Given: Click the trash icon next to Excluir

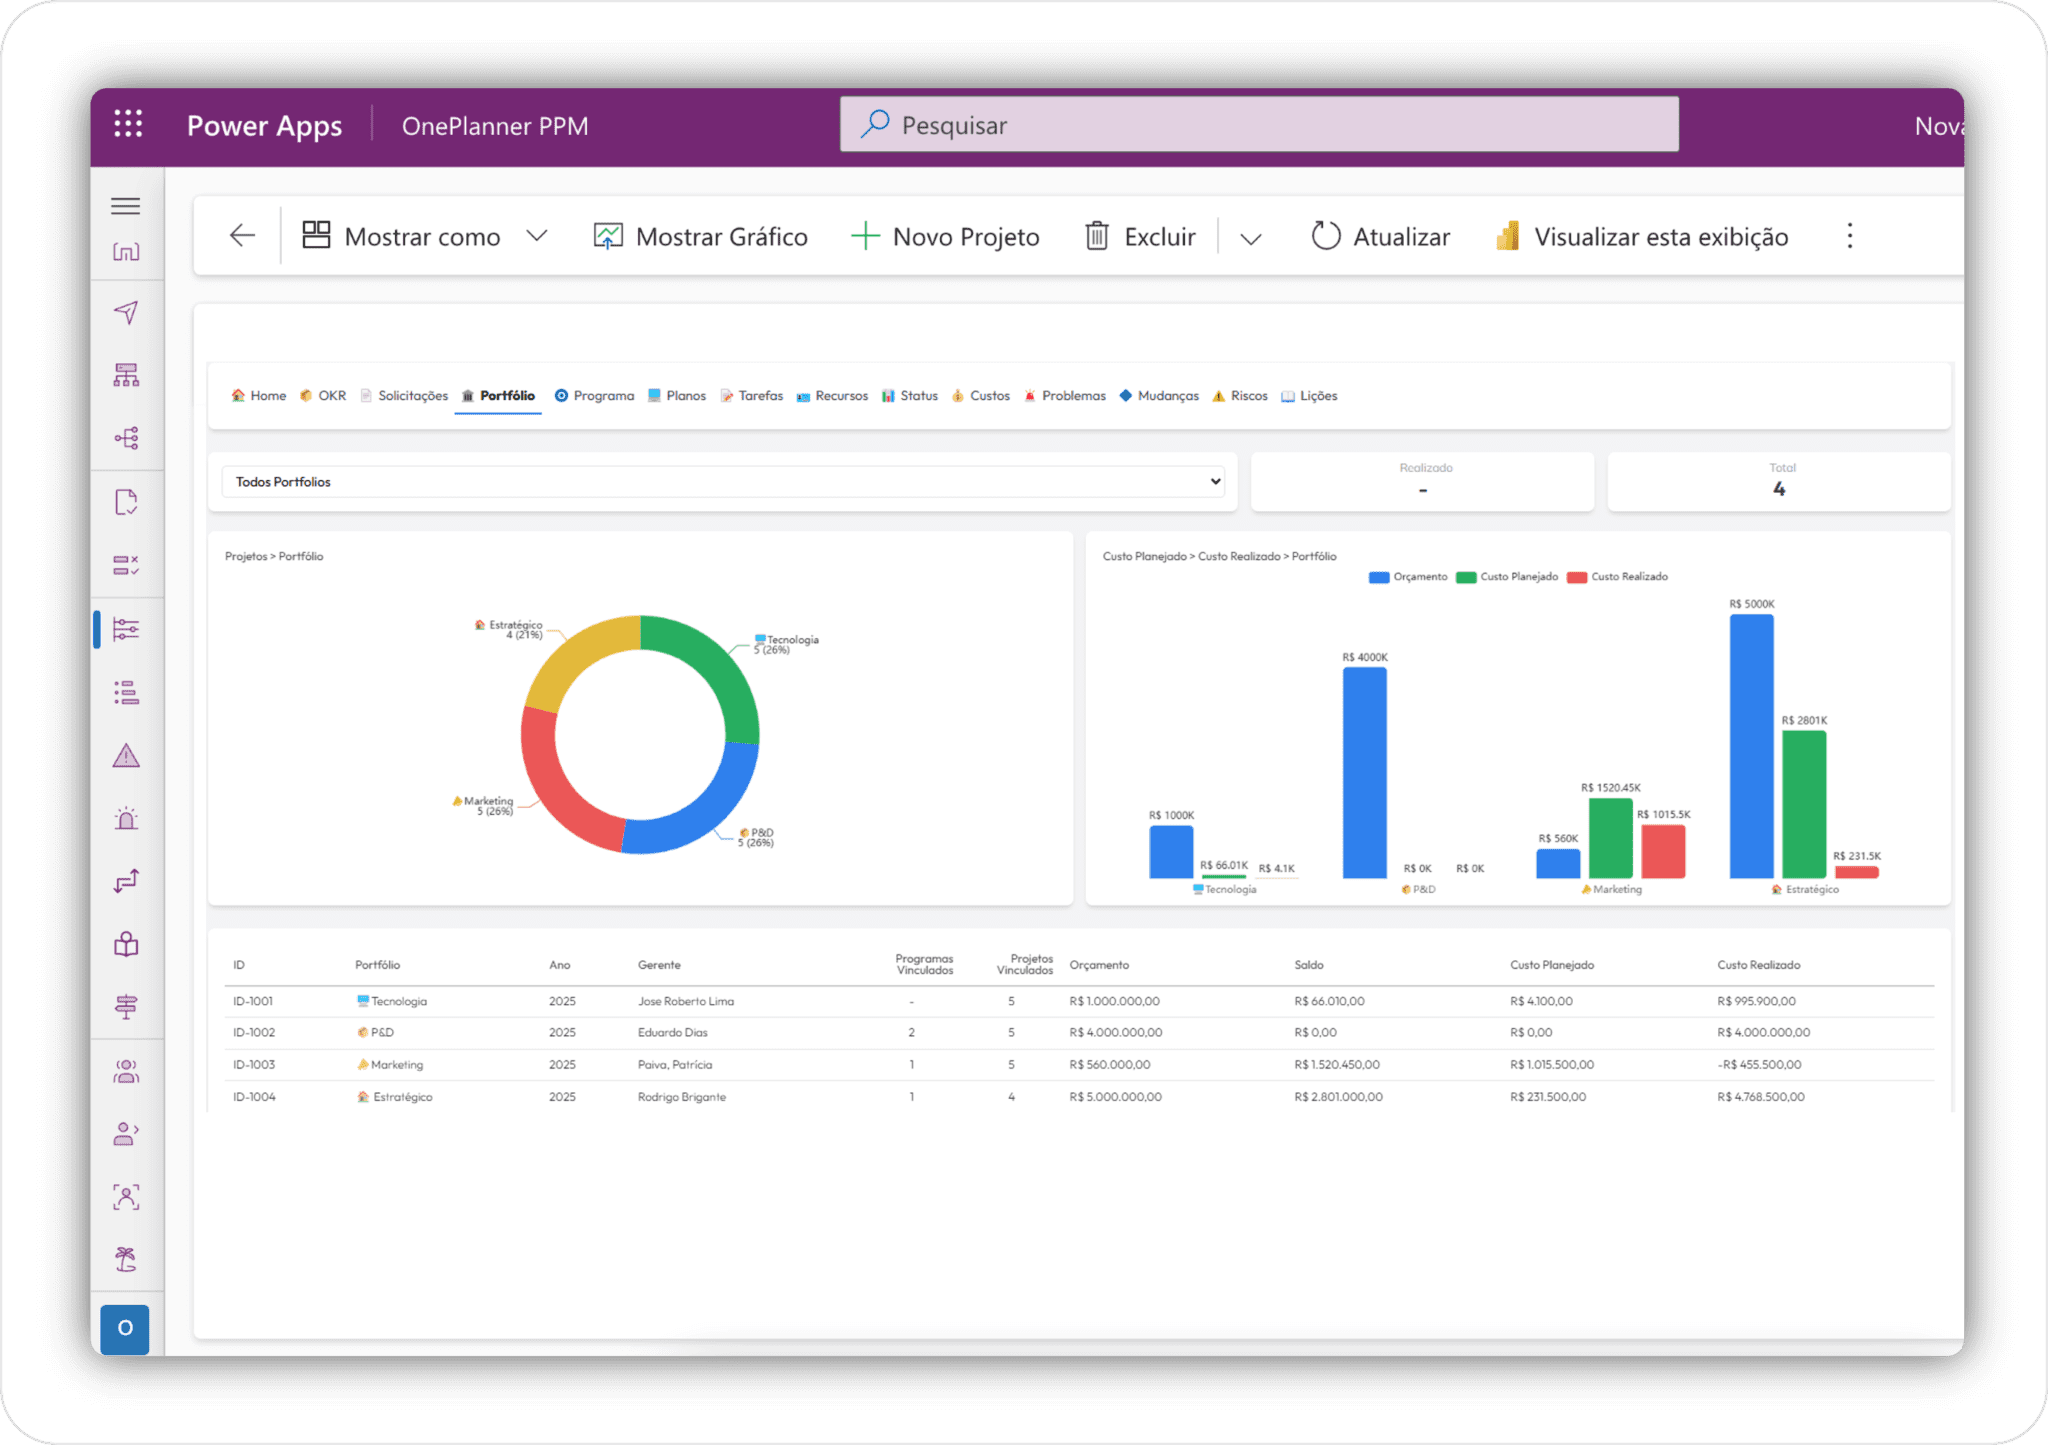Looking at the screenshot, I should (1097, 236).
